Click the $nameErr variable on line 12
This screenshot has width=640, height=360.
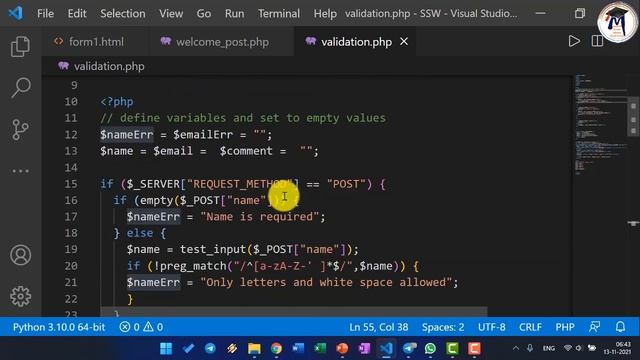(x=127, y=135)
